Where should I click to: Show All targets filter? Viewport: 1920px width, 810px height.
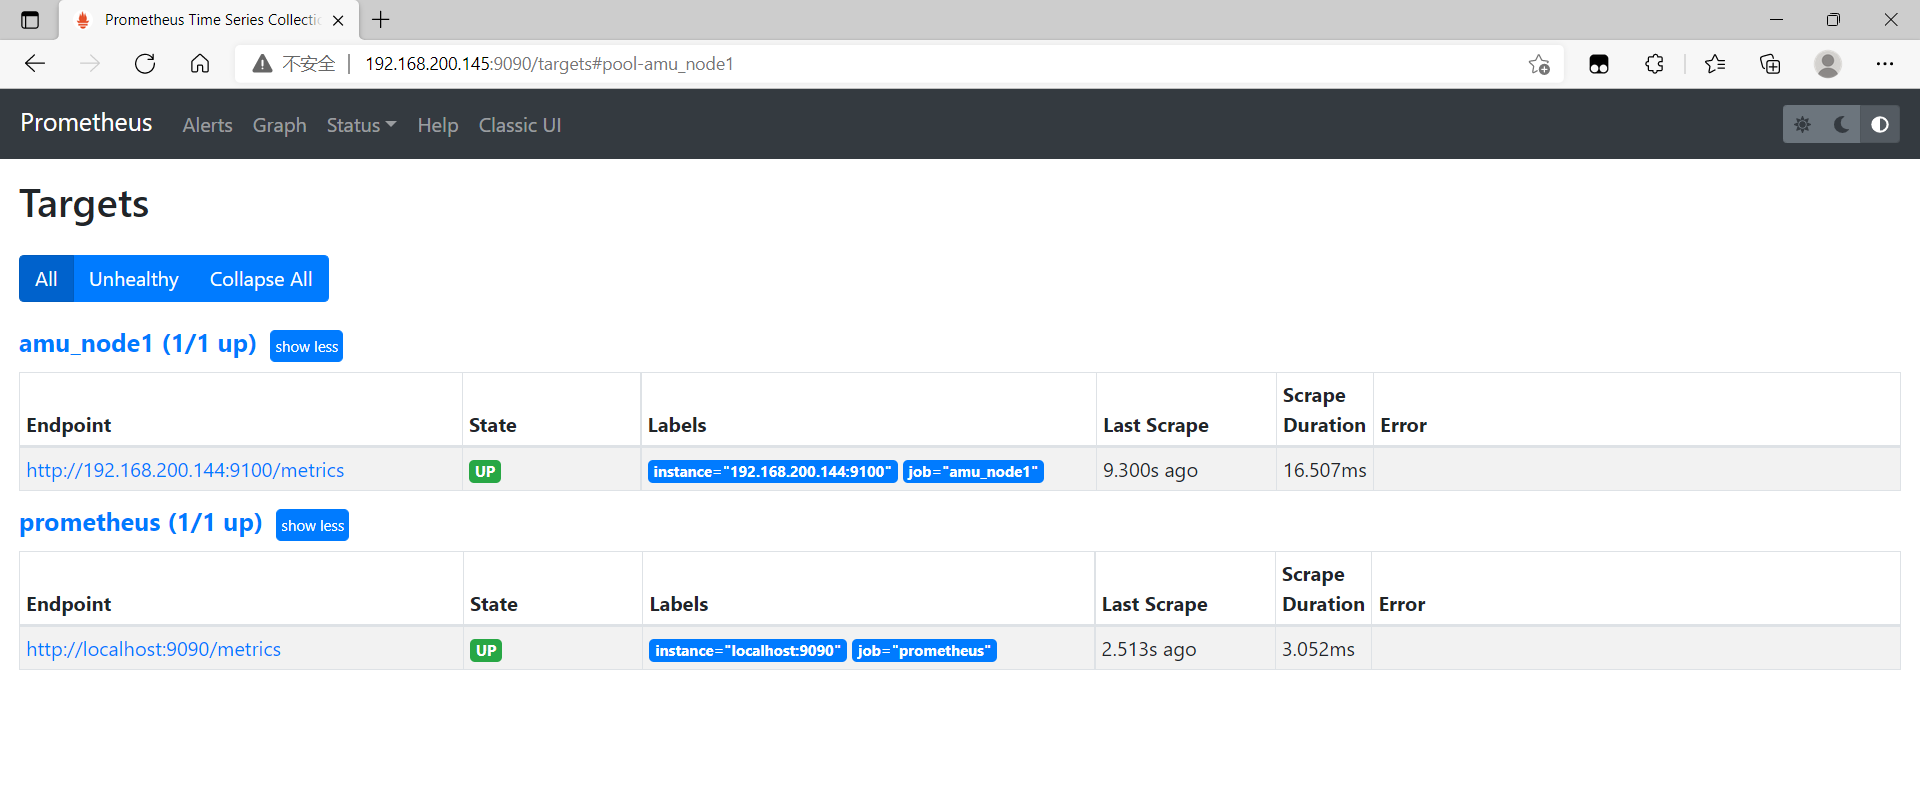(46, 279)
